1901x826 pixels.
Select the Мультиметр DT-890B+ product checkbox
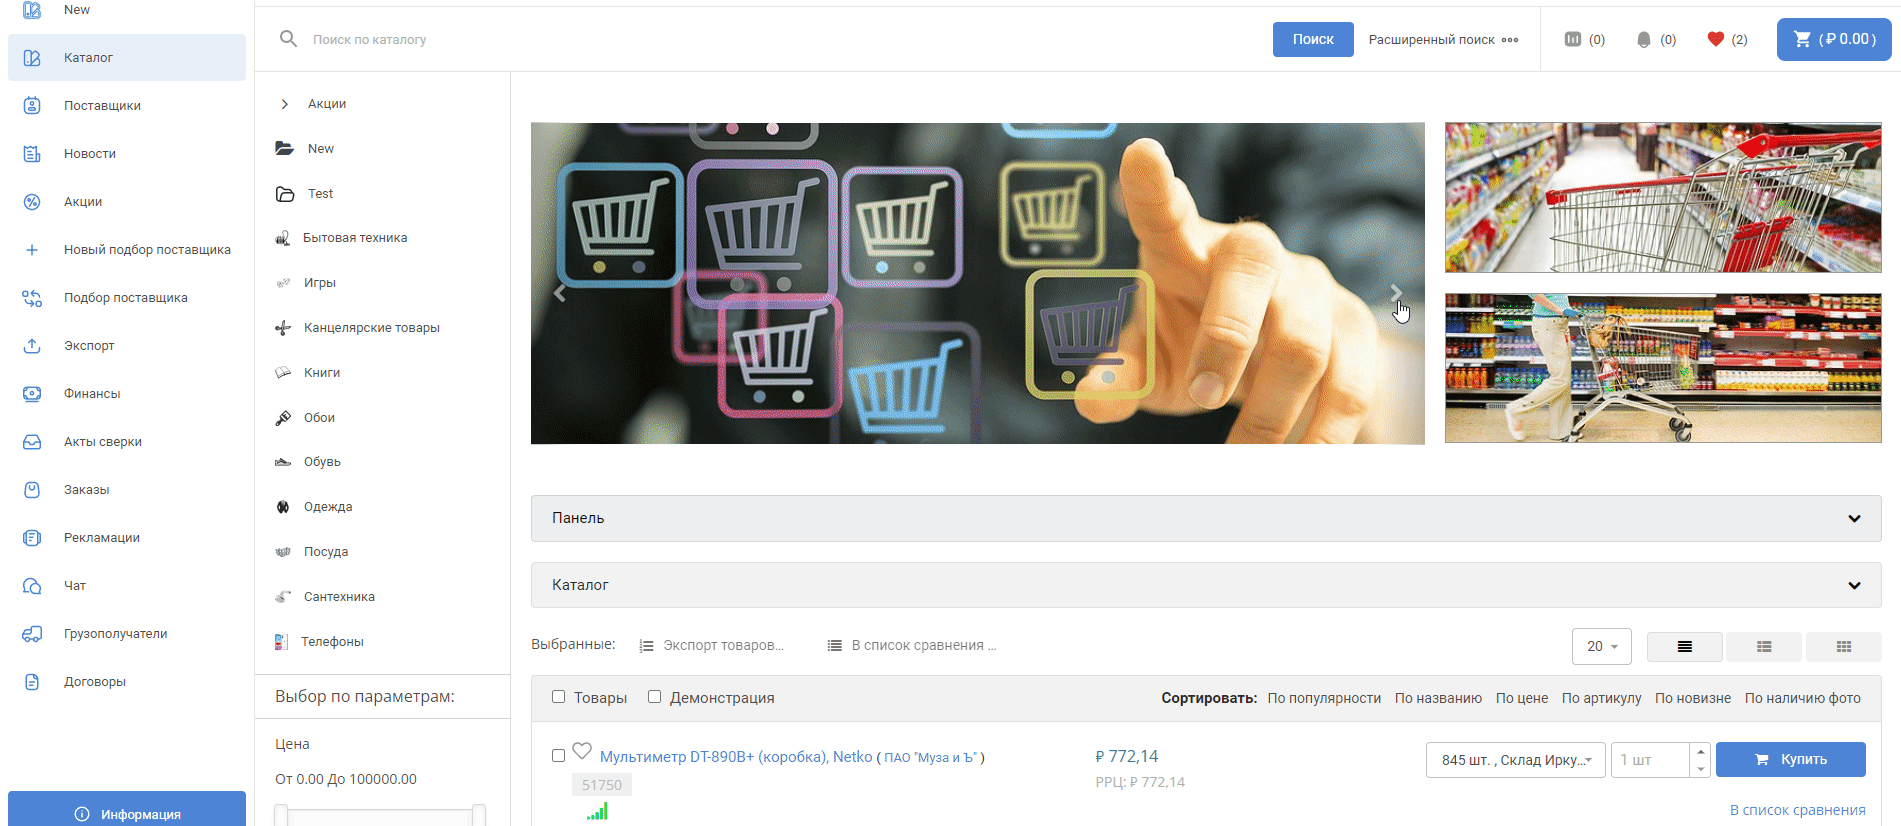coord(558,756)
